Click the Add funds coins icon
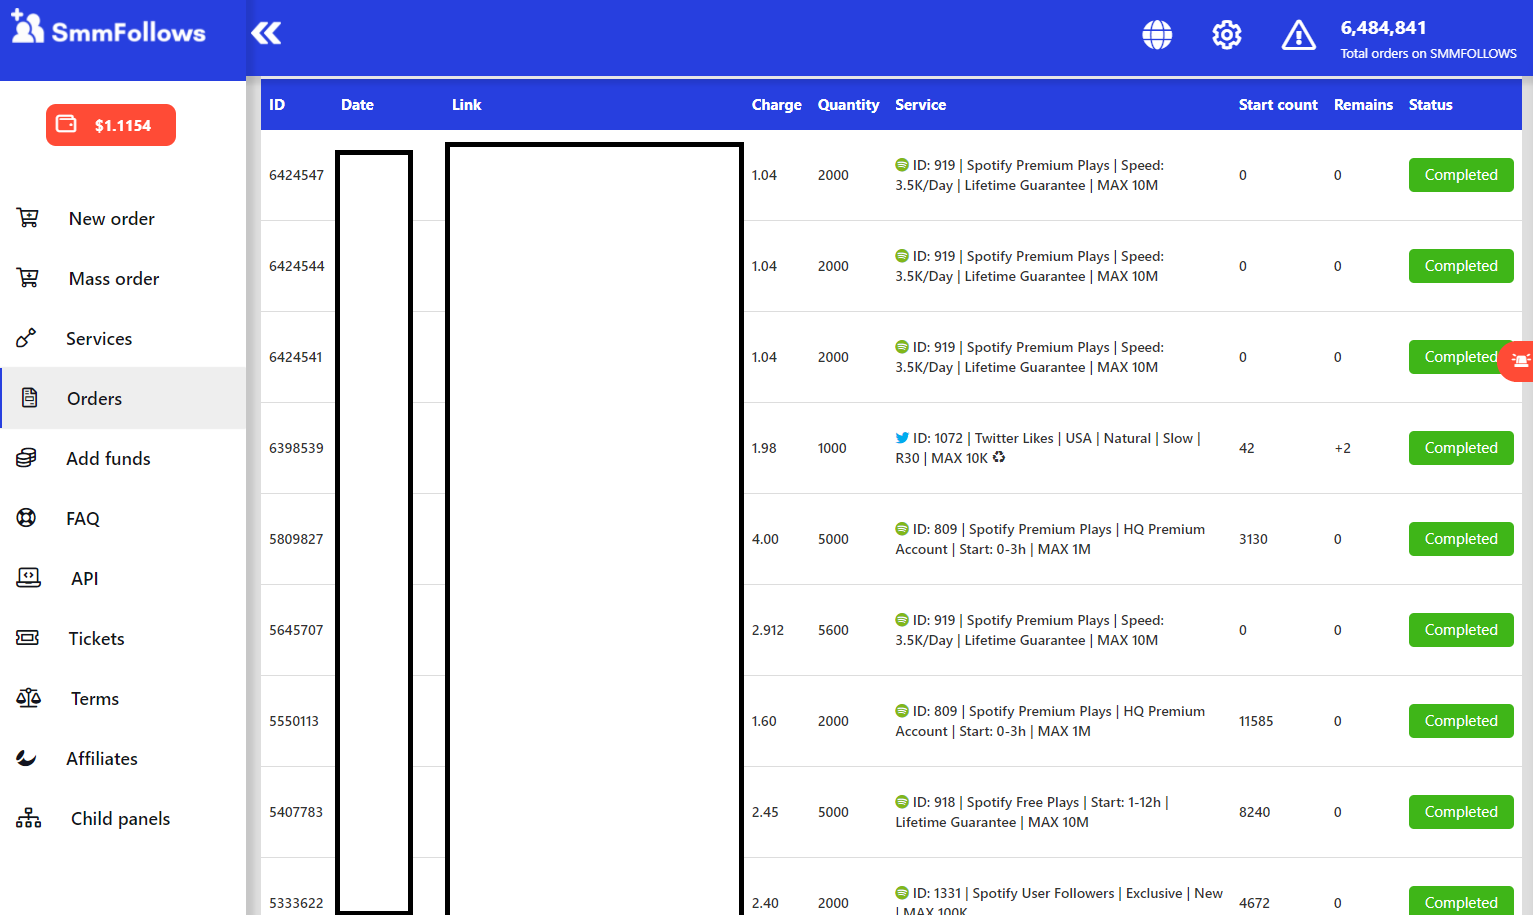Screen dimensions: 1533x915 [27, 458]
